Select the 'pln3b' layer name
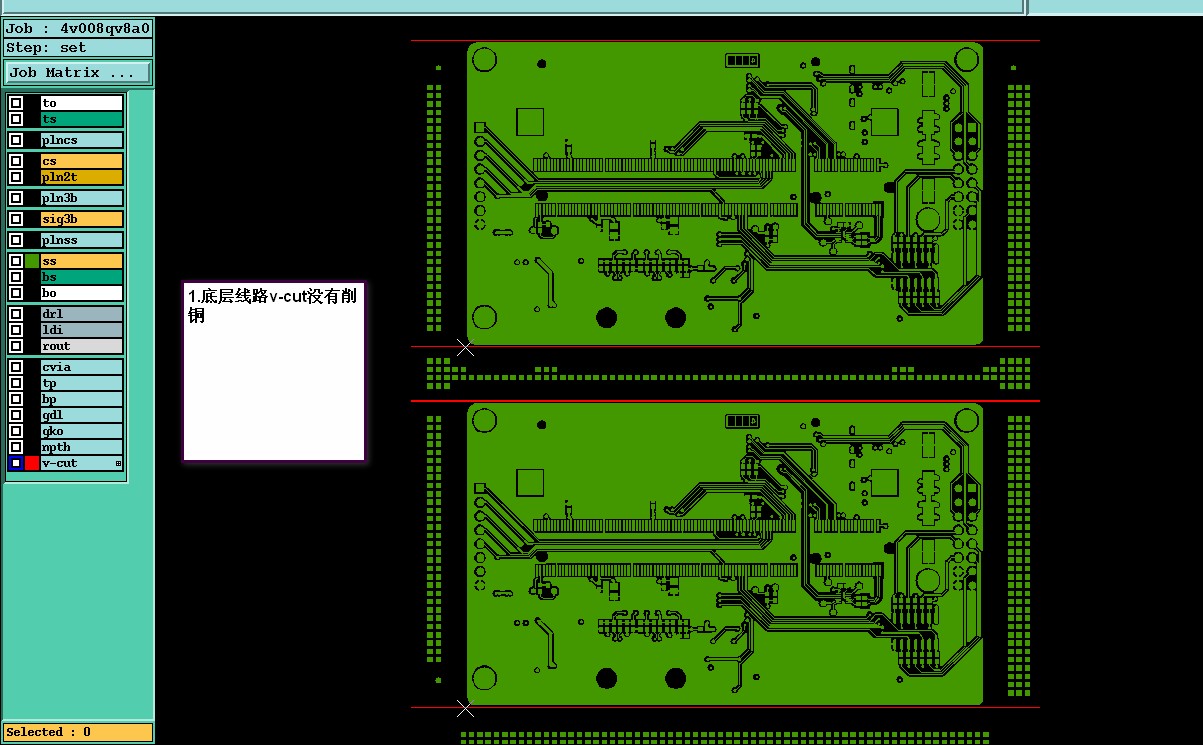 point(82,198)
